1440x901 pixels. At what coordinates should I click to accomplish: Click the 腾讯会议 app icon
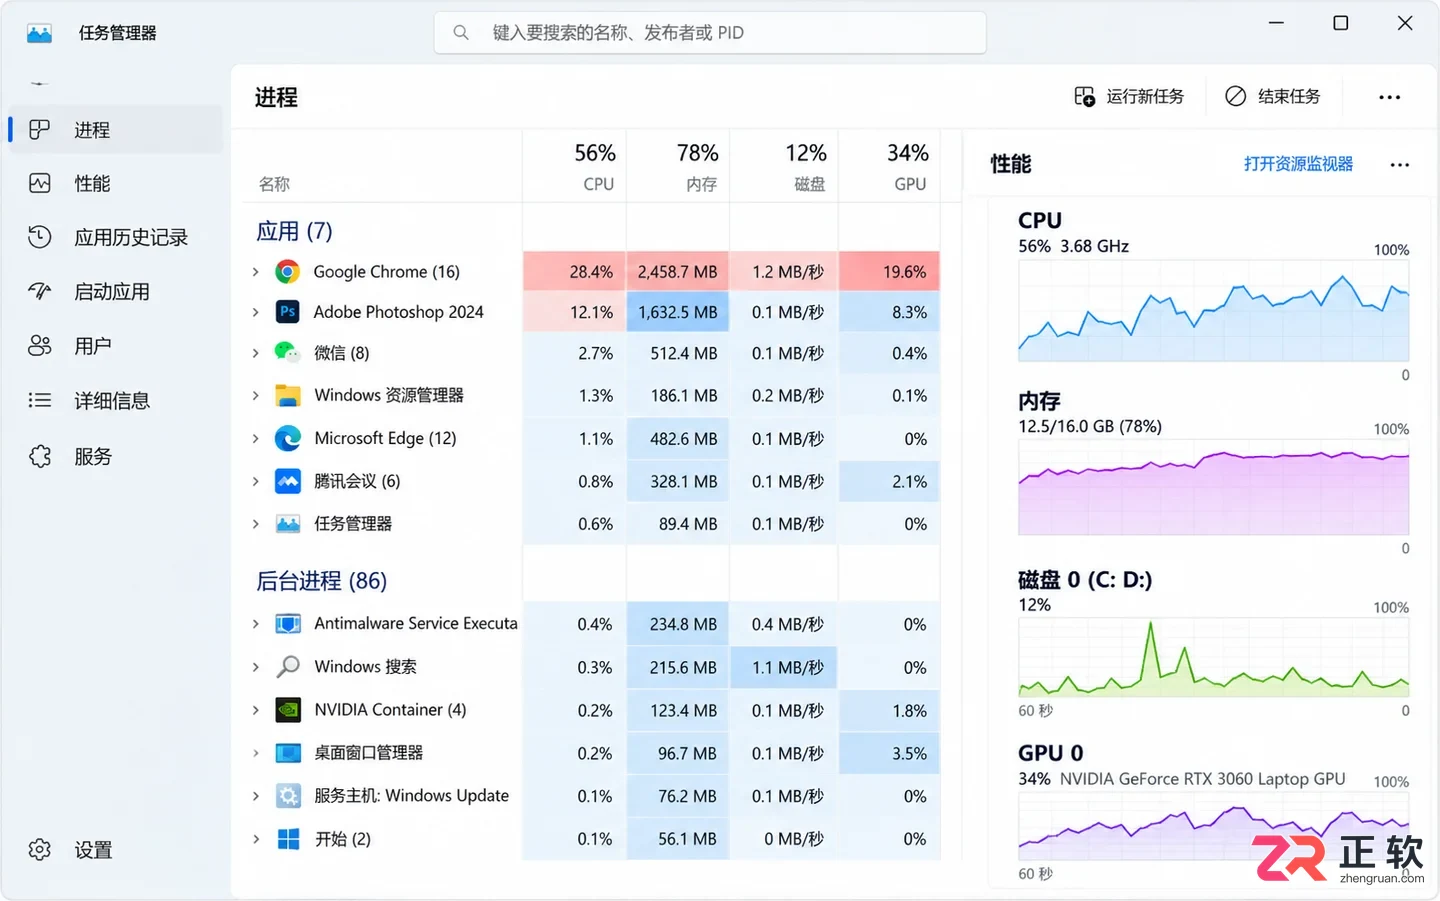click(288, 481)
